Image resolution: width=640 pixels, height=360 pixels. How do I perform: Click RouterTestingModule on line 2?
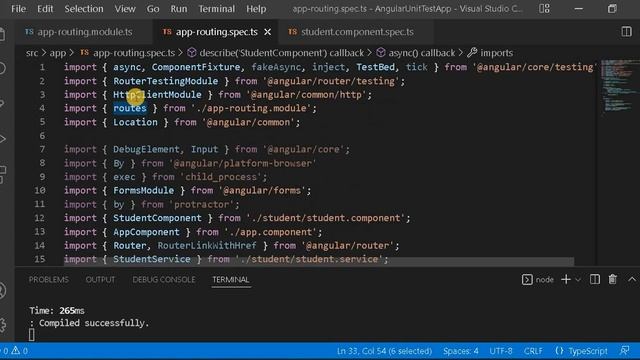[x=165, y=81]
